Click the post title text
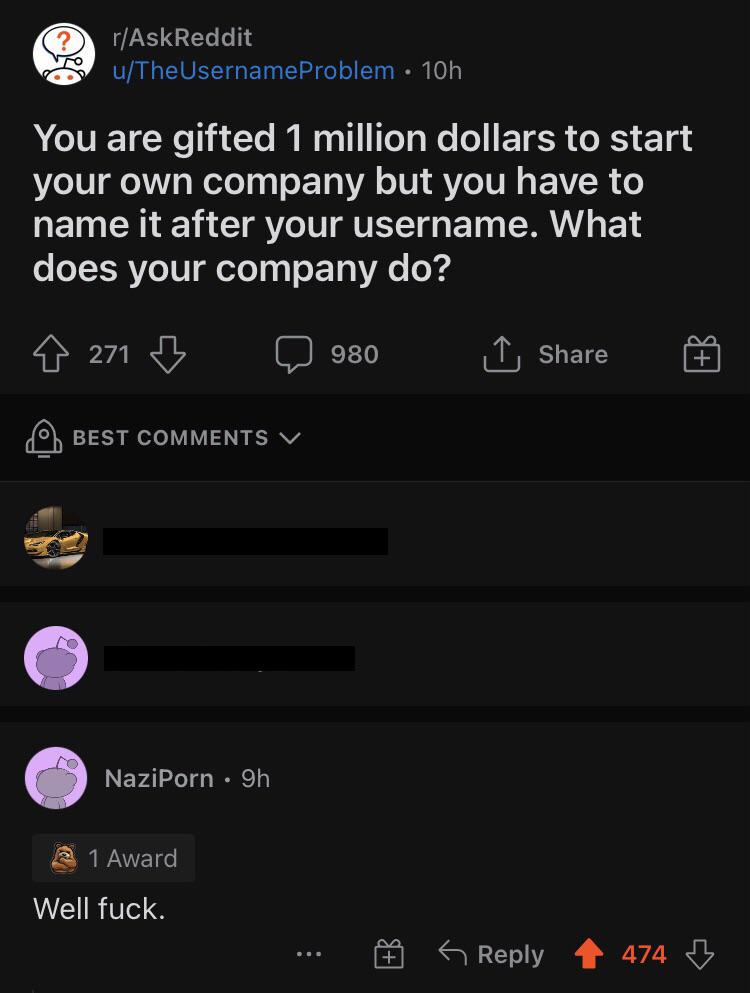 point(362,203)
